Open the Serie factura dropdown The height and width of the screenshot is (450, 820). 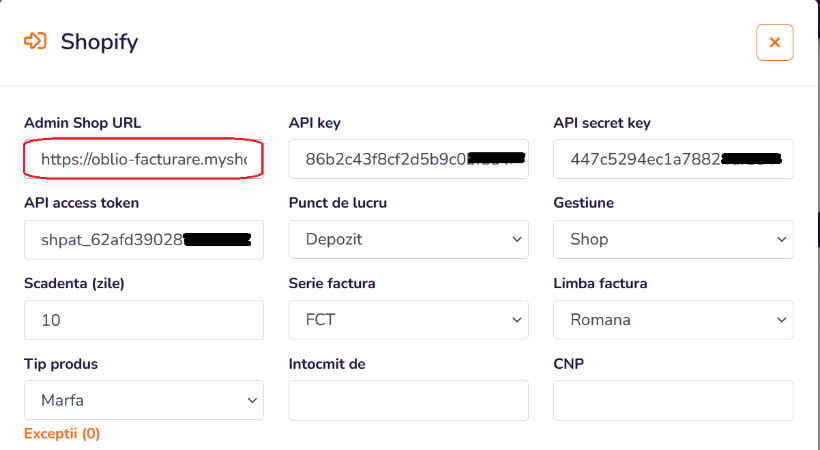click(408, 320)
